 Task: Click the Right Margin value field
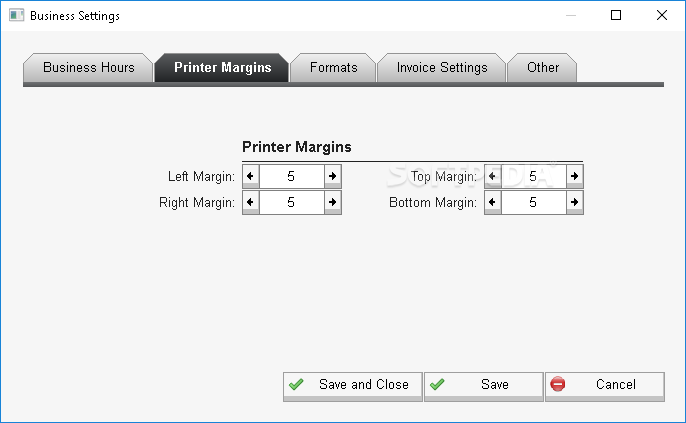click(292, 203)
